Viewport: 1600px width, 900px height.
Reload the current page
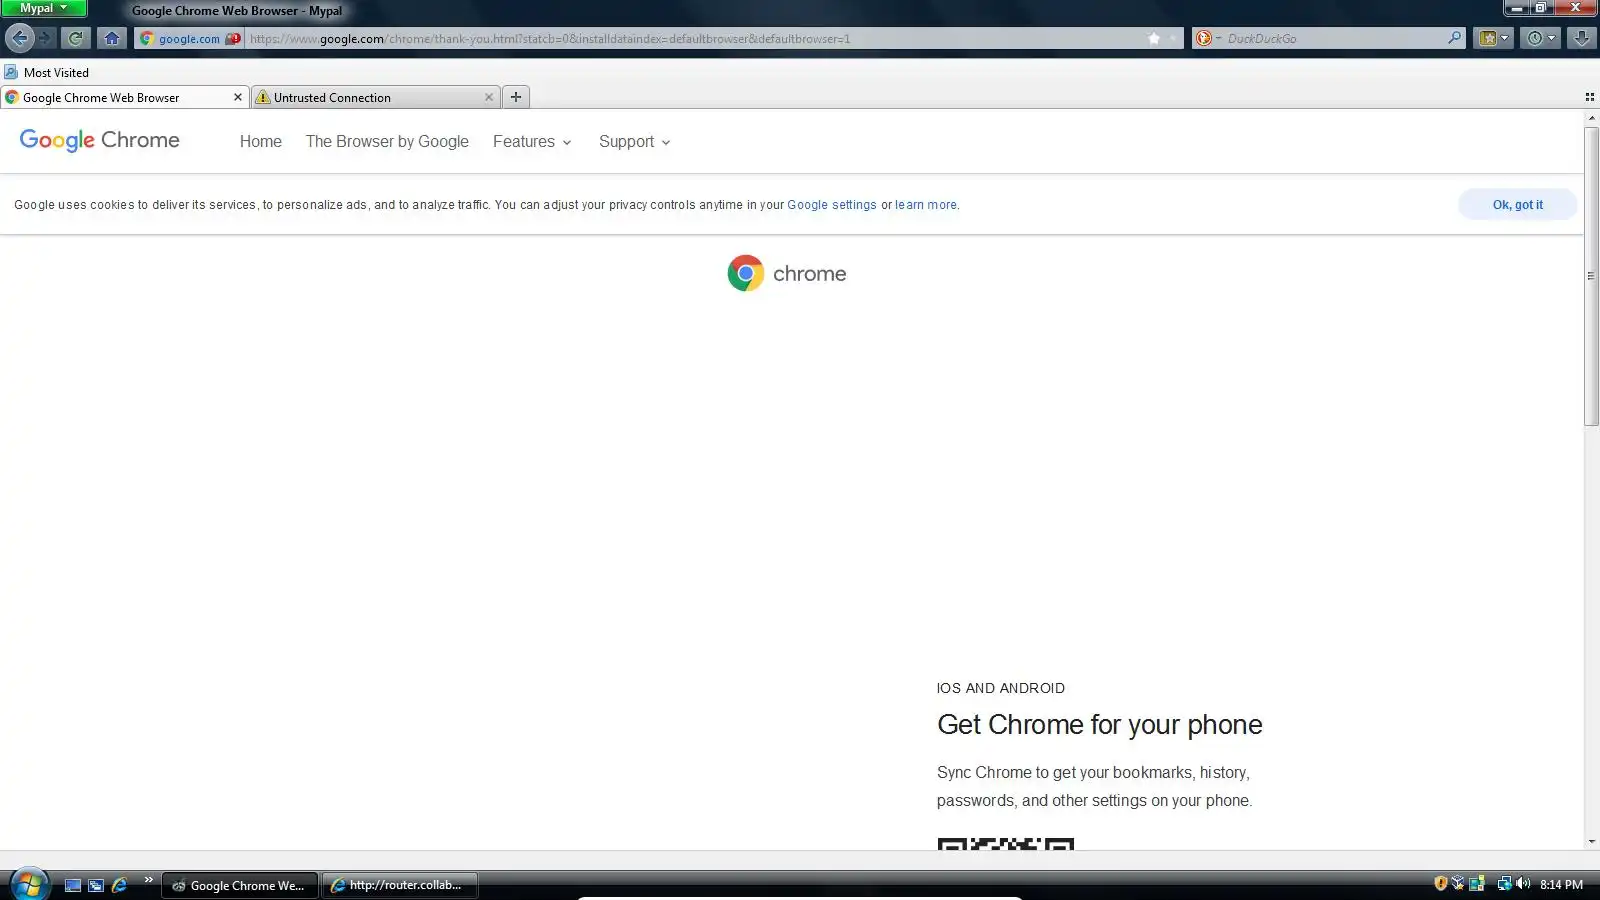[x=75, y=38]
